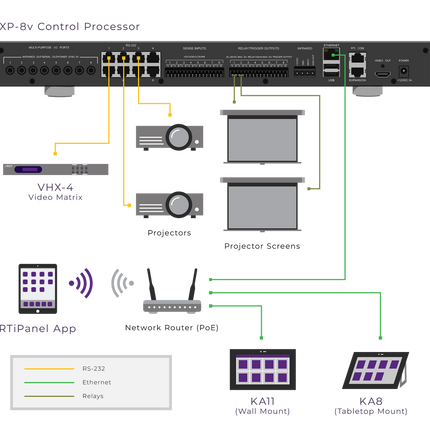430x430 pixels.
Task: Click the Power jack on the processor
Action: coord(404,71)
